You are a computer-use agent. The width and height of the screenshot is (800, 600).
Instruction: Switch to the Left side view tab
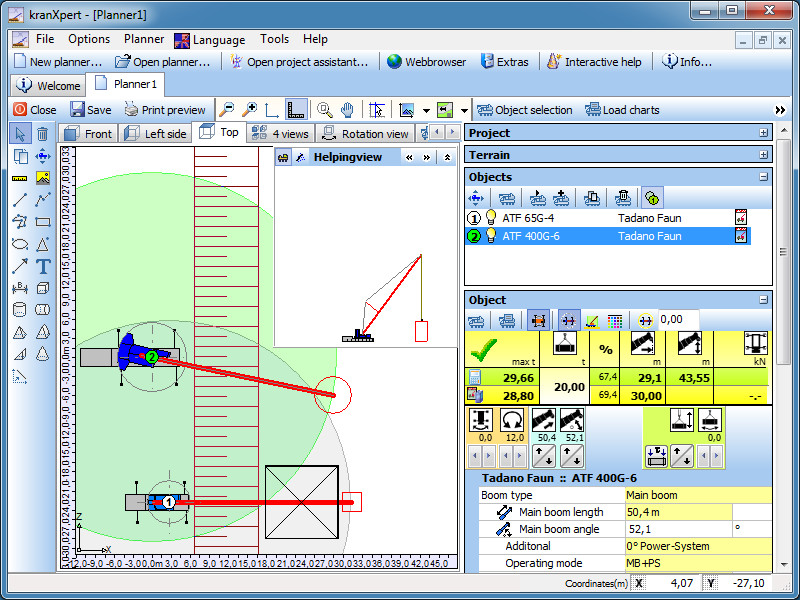coord(157,133)
